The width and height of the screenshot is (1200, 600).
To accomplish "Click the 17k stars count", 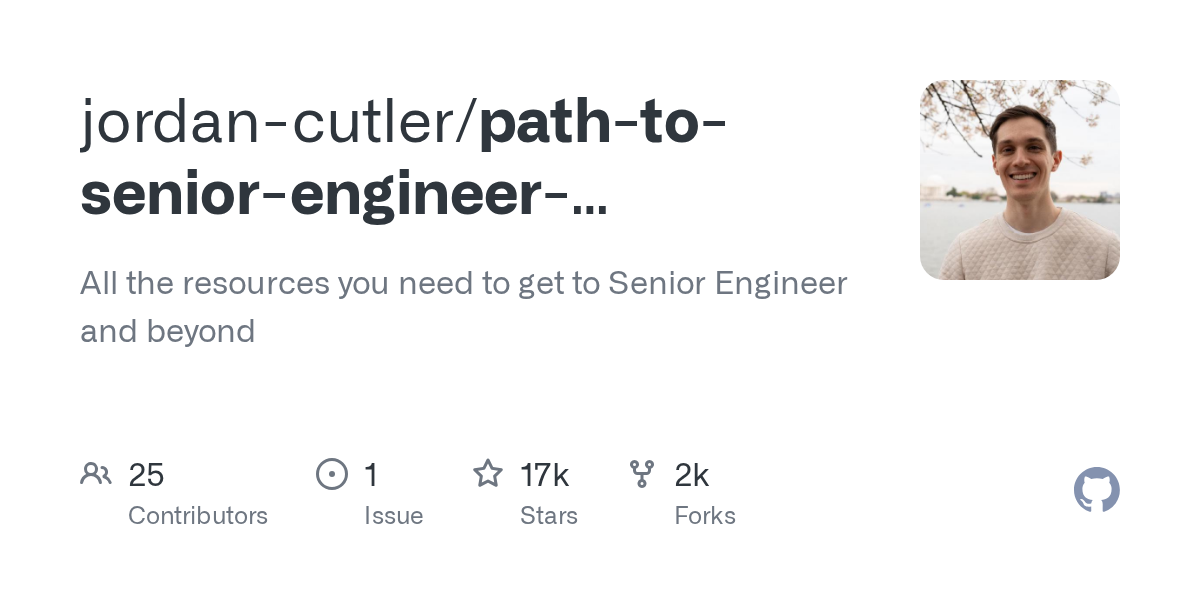I will click(545, 475).
